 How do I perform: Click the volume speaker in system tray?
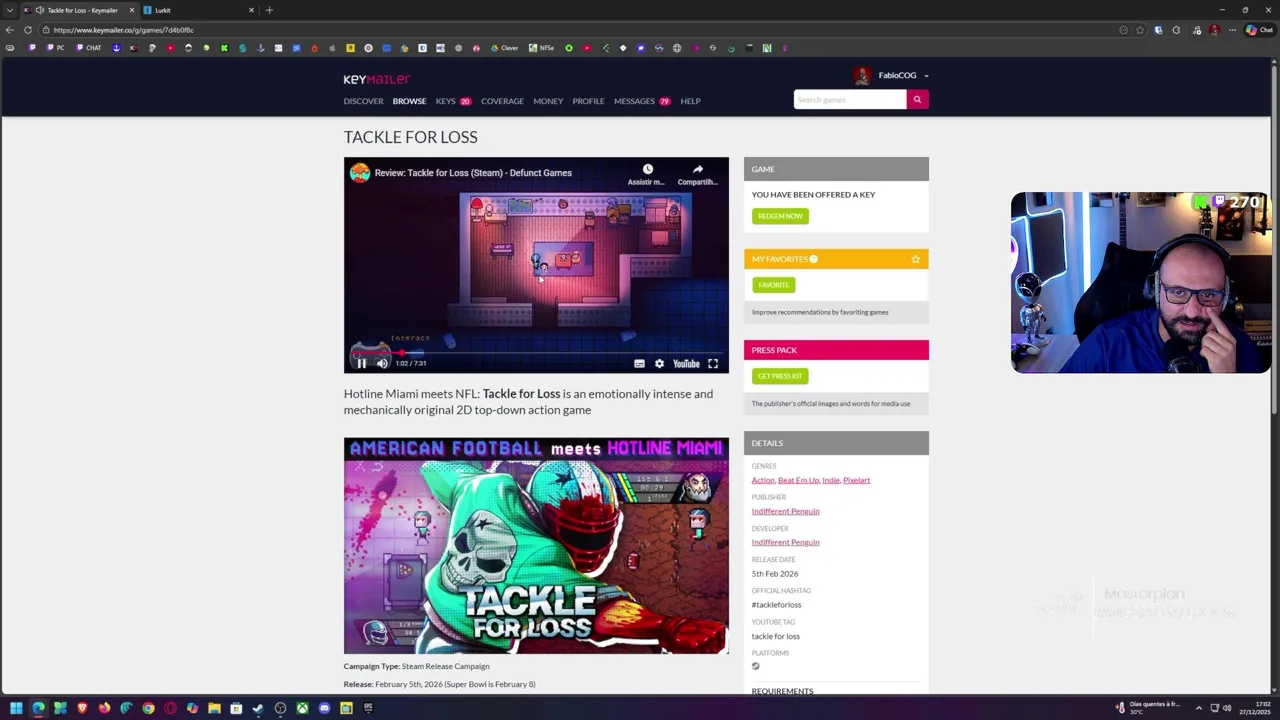click(1227, 708)
